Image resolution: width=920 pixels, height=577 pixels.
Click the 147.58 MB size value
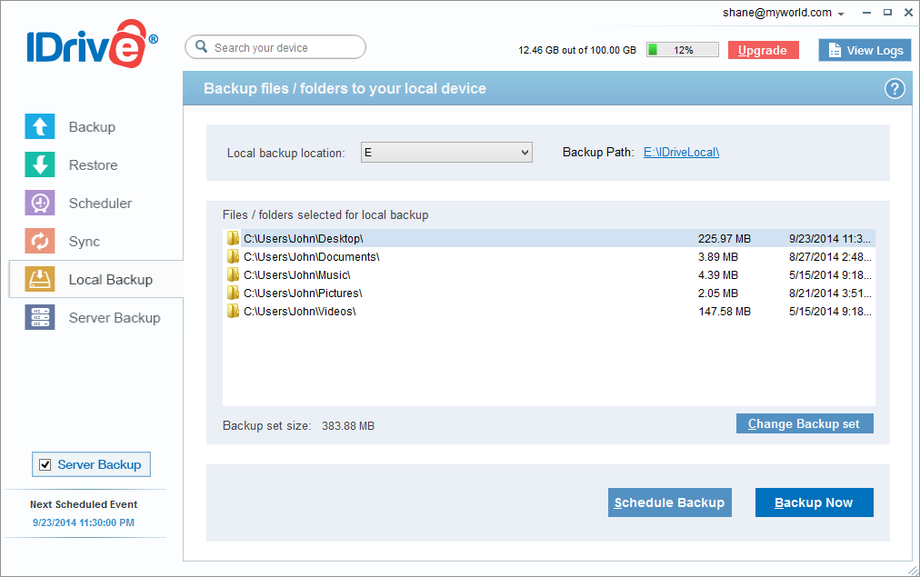pyautogui.click(x=725, y=312)
